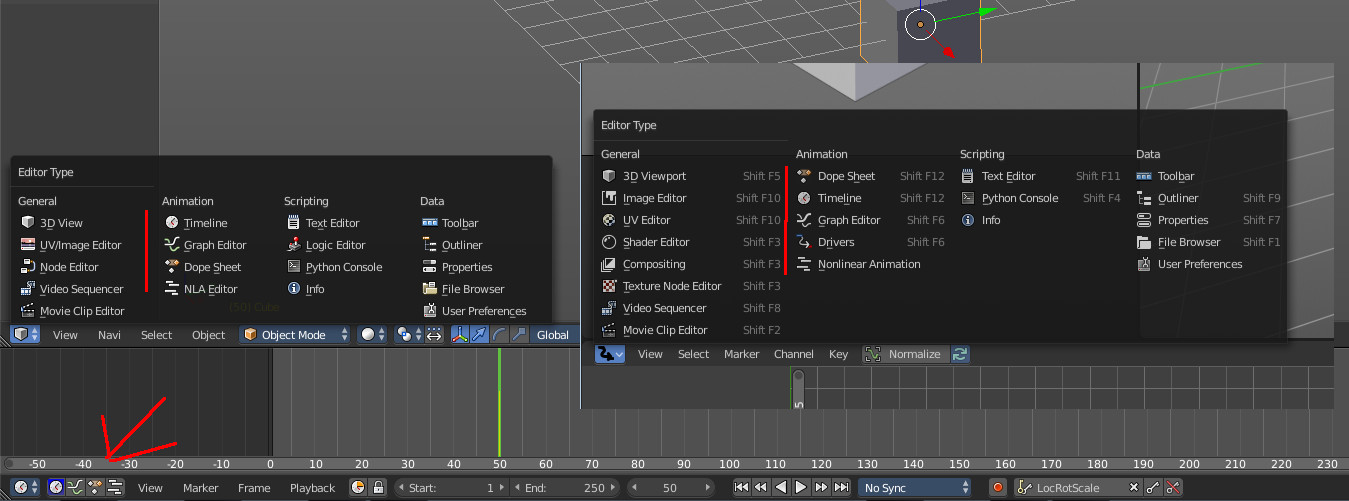Screen dimensions: 1349x501
Task: Open Playback menu in timeline header
Action: pos(312,488)
